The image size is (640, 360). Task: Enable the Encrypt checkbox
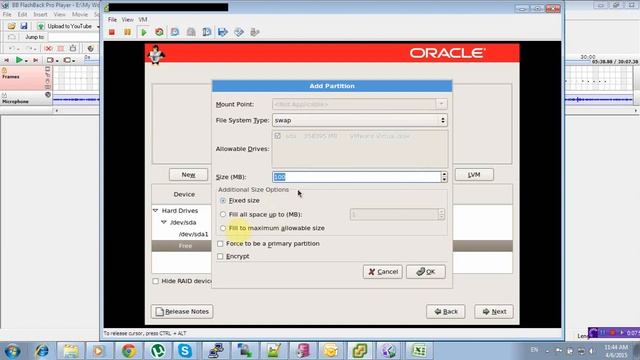pos(220,256)
